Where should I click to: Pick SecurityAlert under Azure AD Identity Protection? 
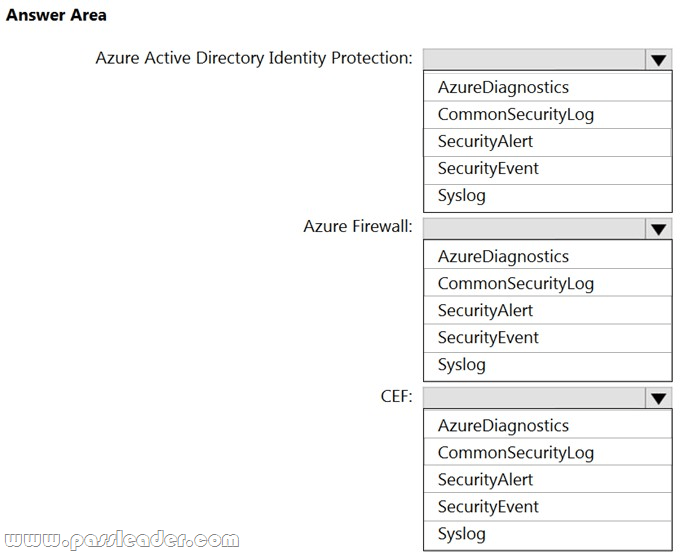pos(548,142)
